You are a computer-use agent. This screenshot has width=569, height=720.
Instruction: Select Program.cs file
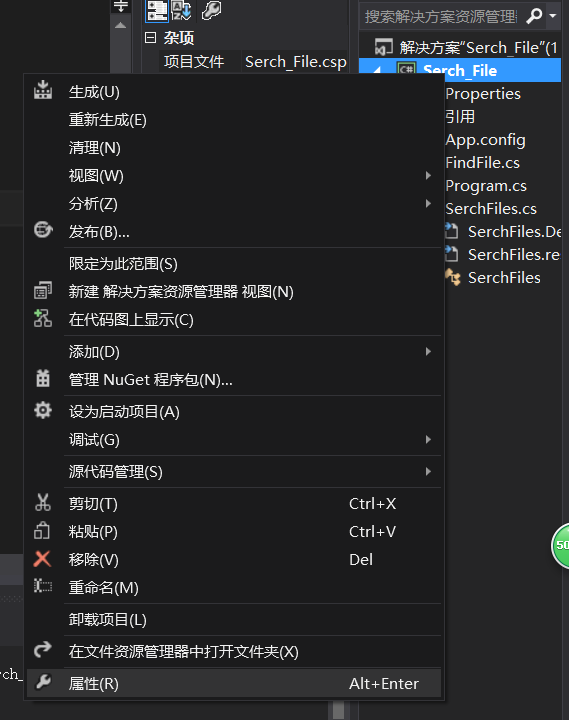click(486, 186)
